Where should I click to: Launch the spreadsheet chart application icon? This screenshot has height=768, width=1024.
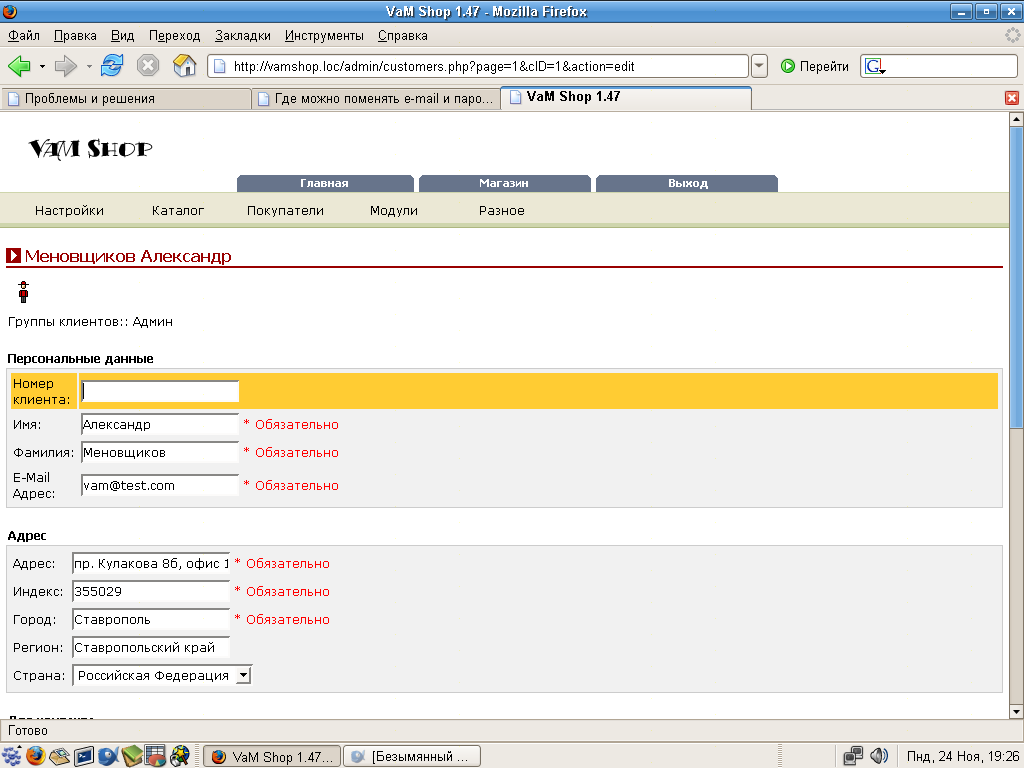pyautogui.click(x=155, y=756)
